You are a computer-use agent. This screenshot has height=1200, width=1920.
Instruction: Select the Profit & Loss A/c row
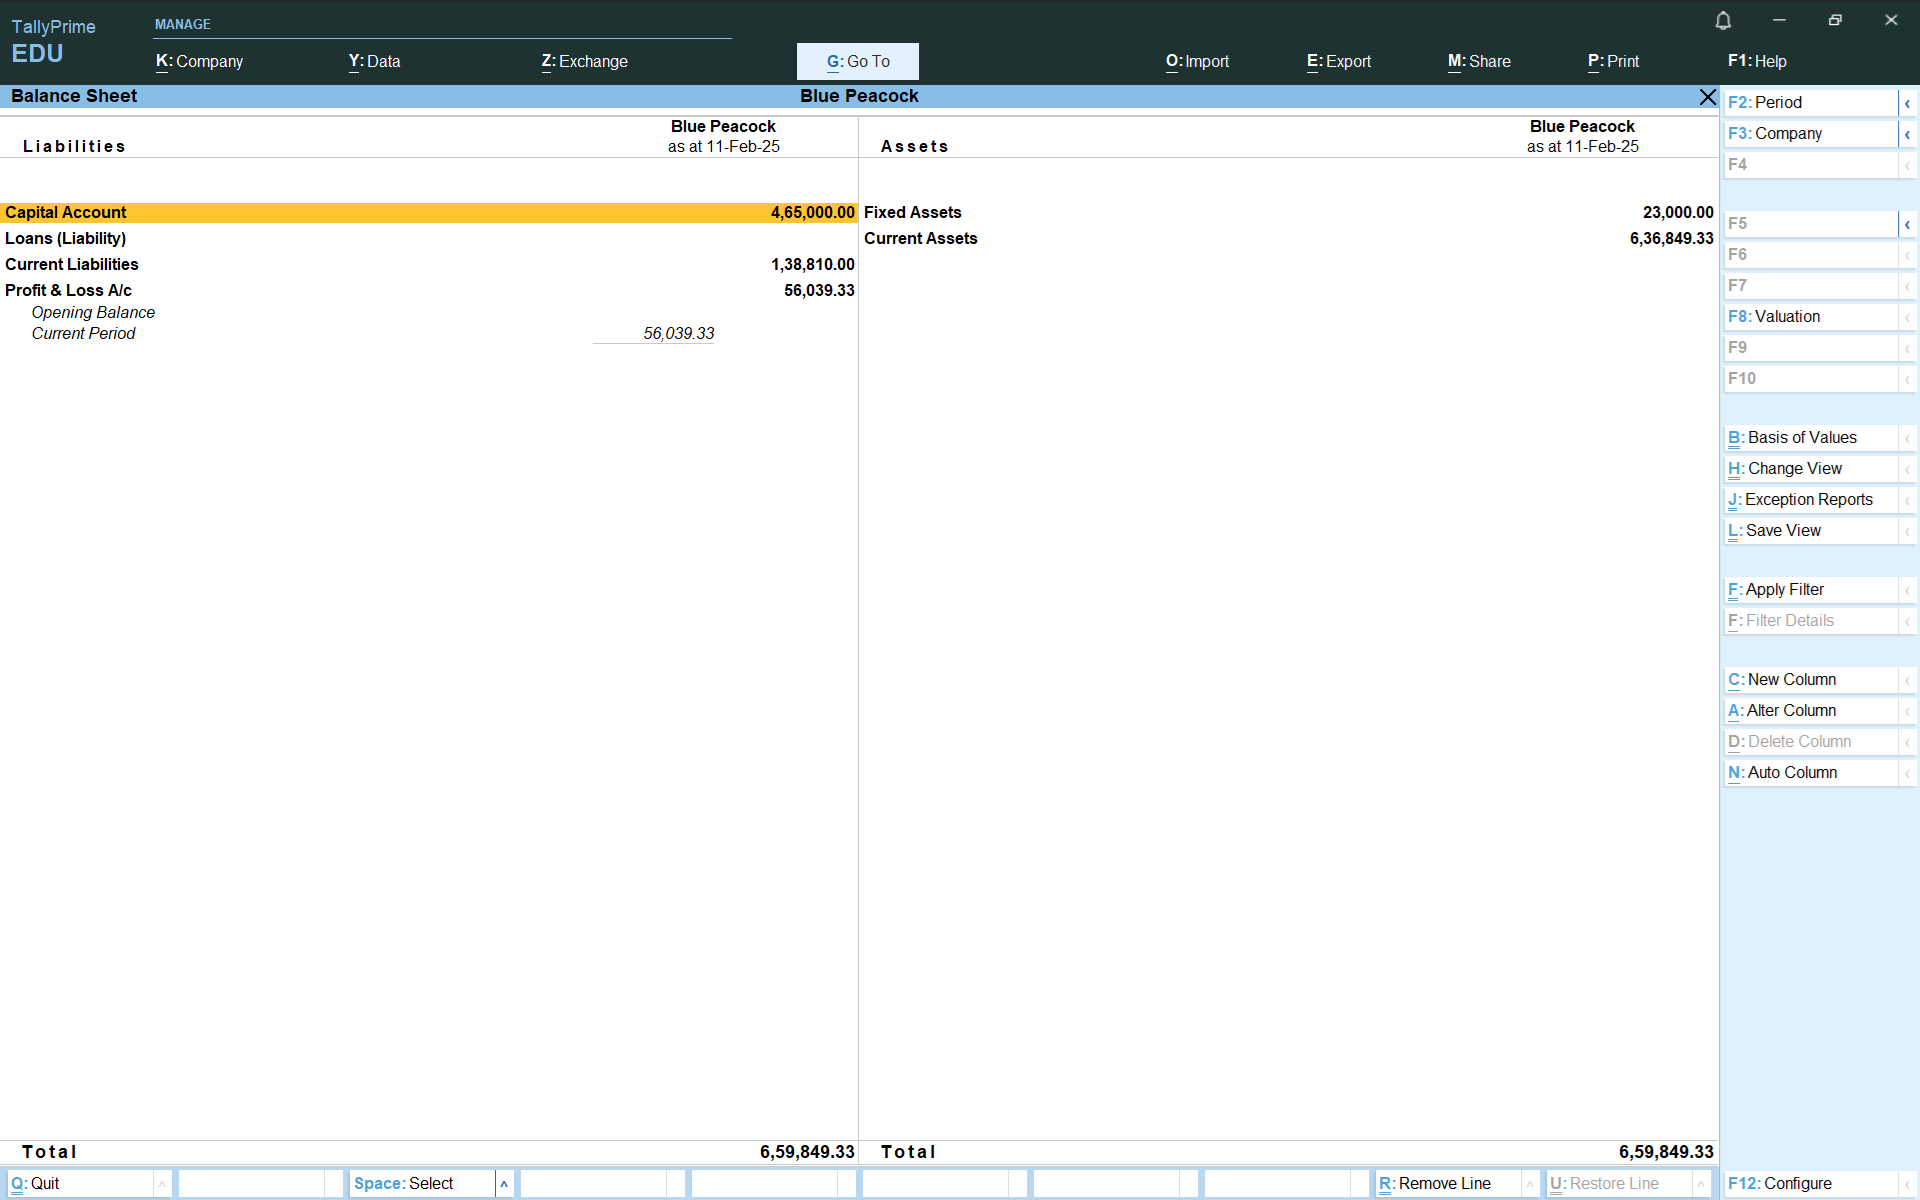pos(429,291)
